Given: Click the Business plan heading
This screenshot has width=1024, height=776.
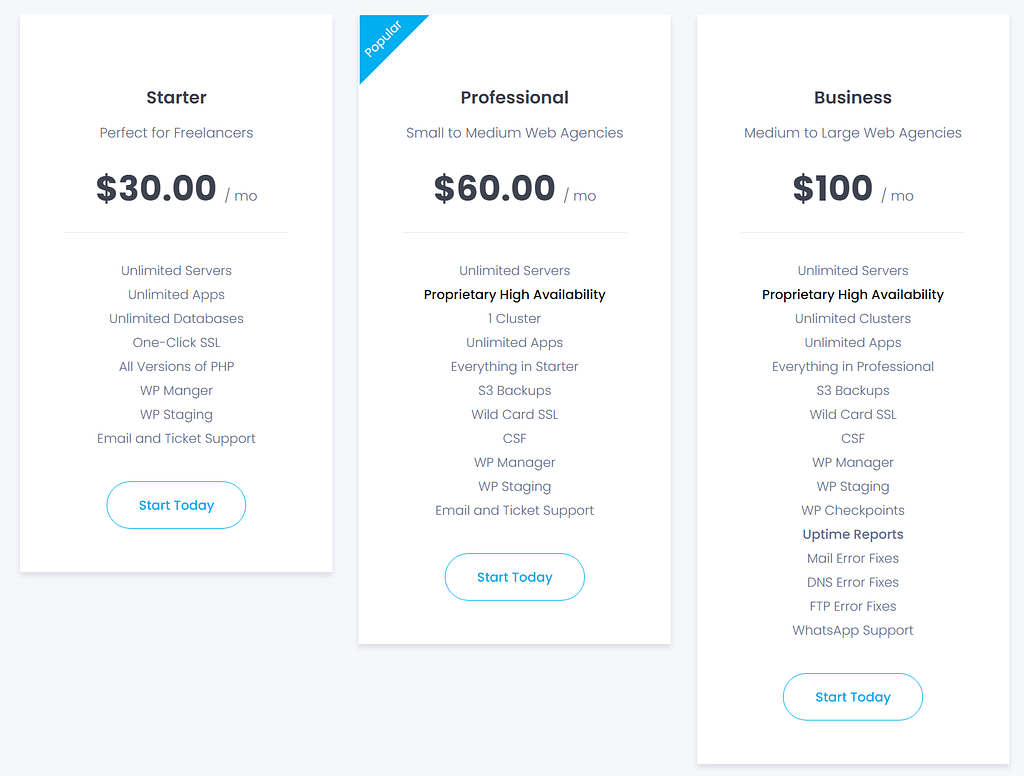Looking at the screenshot, I should click(x=852, y=97).
